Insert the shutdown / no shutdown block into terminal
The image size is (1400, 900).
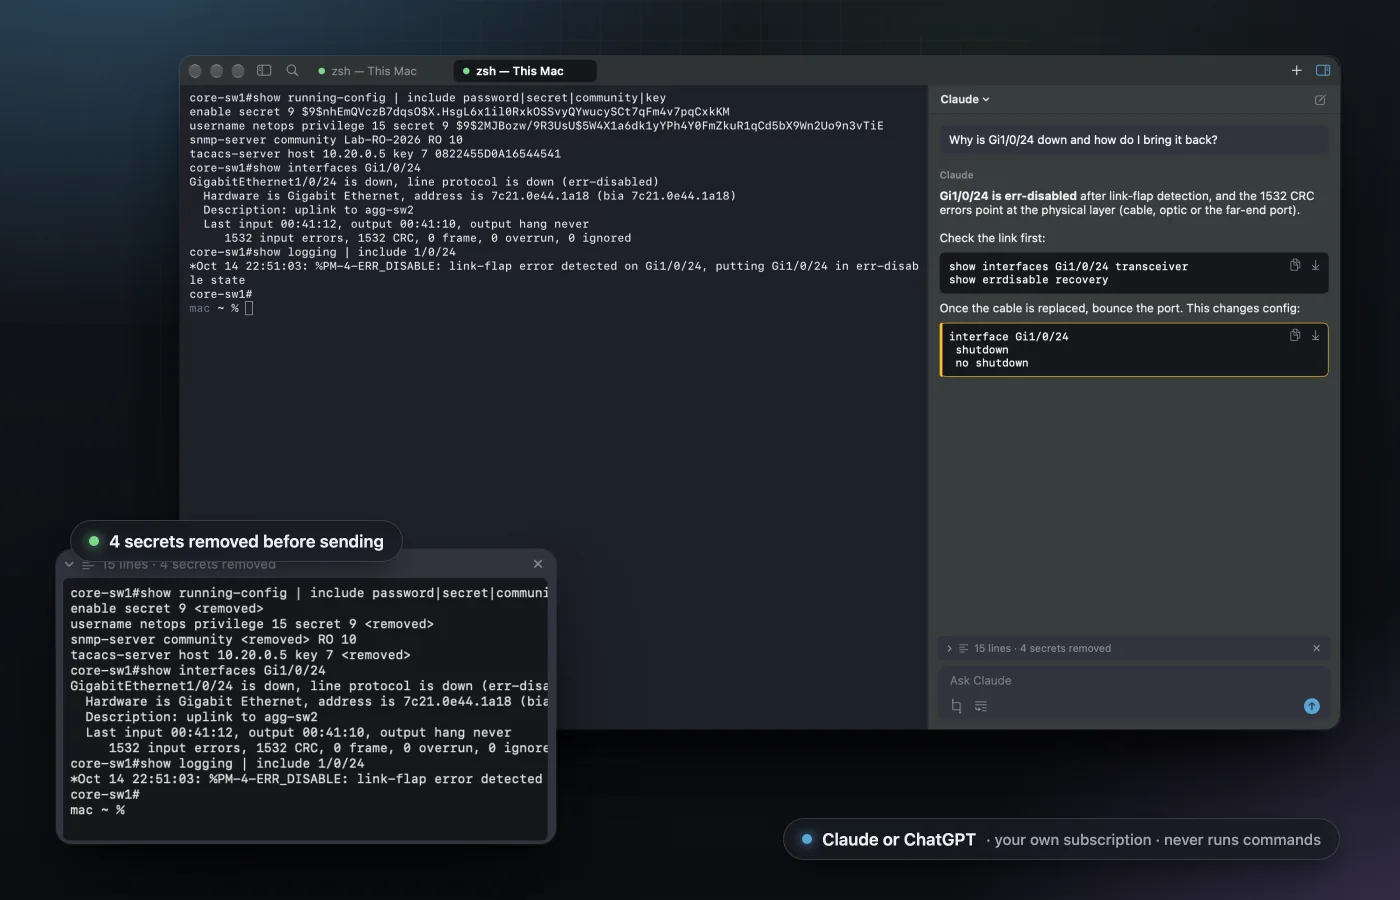(1315, 335)
